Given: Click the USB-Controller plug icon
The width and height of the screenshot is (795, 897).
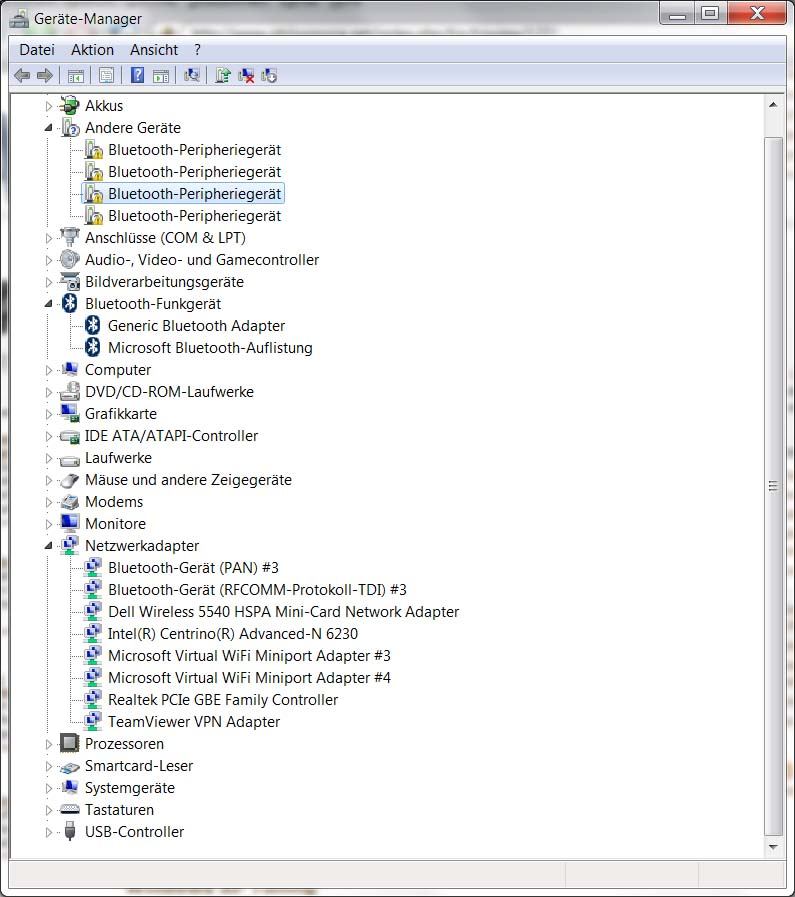Looking at the screenshot, I should click(70, 831).
